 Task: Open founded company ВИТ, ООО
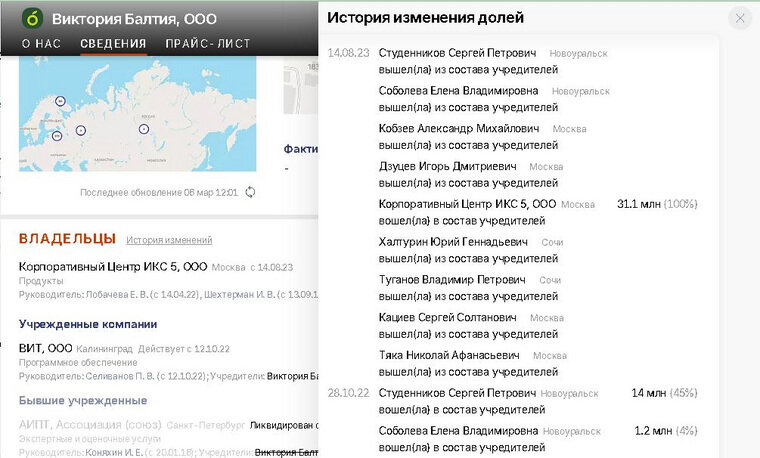46,348
